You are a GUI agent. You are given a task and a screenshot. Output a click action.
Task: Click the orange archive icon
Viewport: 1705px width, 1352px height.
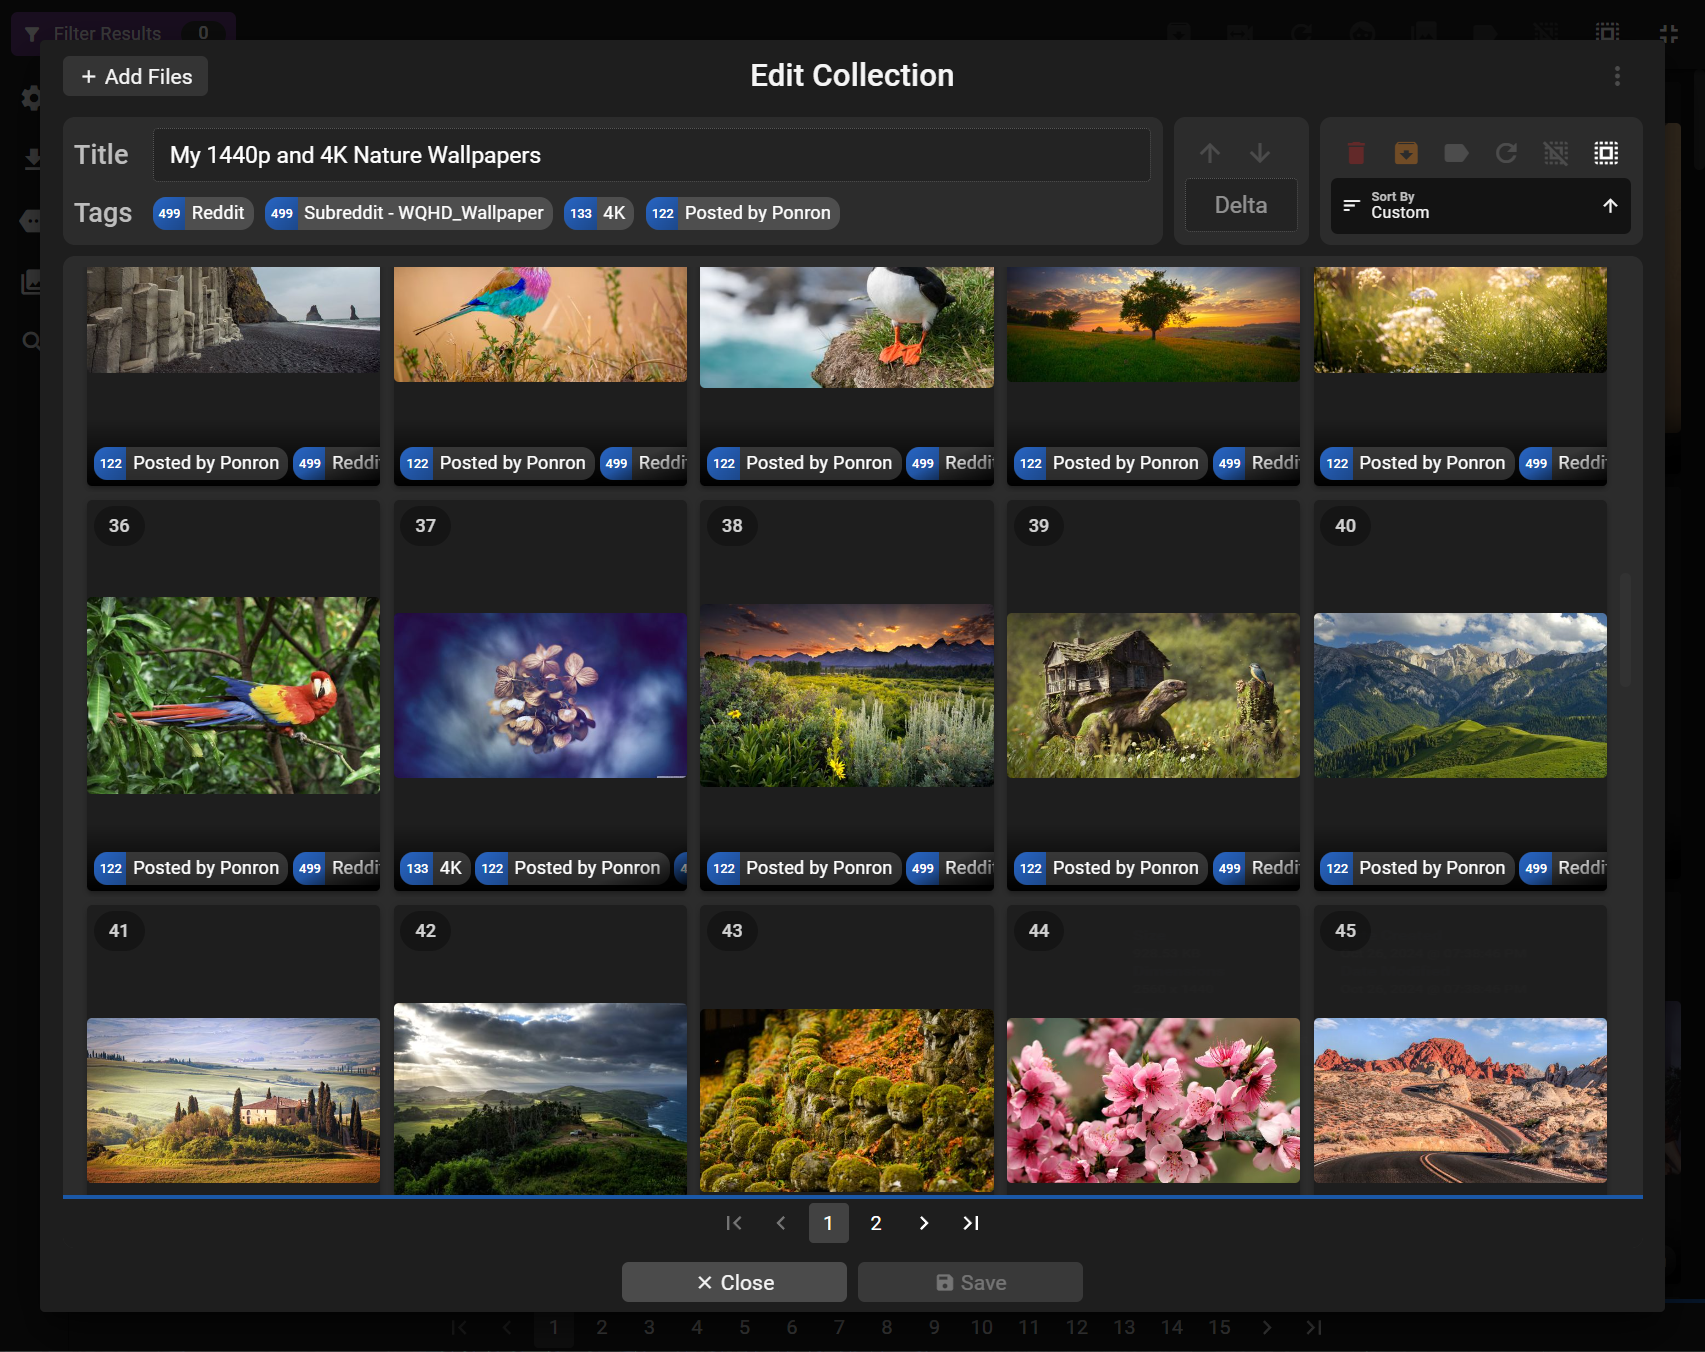(x=1406, y=153)
